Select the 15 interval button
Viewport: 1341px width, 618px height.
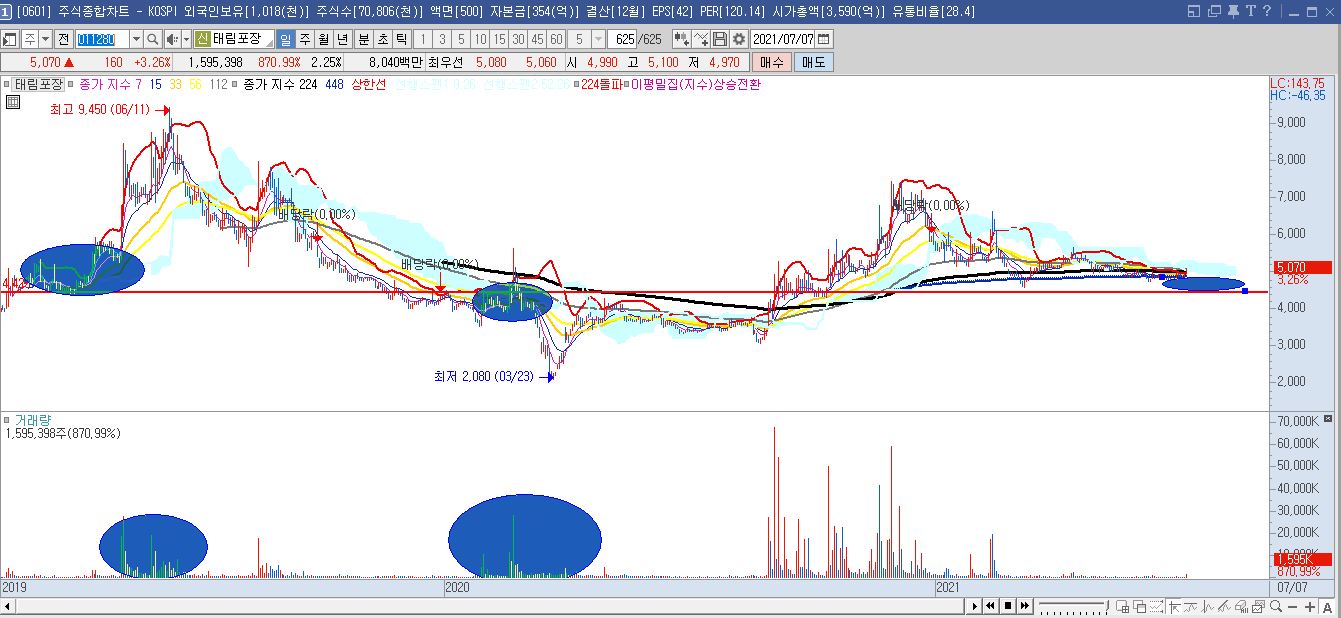point(498,39)
